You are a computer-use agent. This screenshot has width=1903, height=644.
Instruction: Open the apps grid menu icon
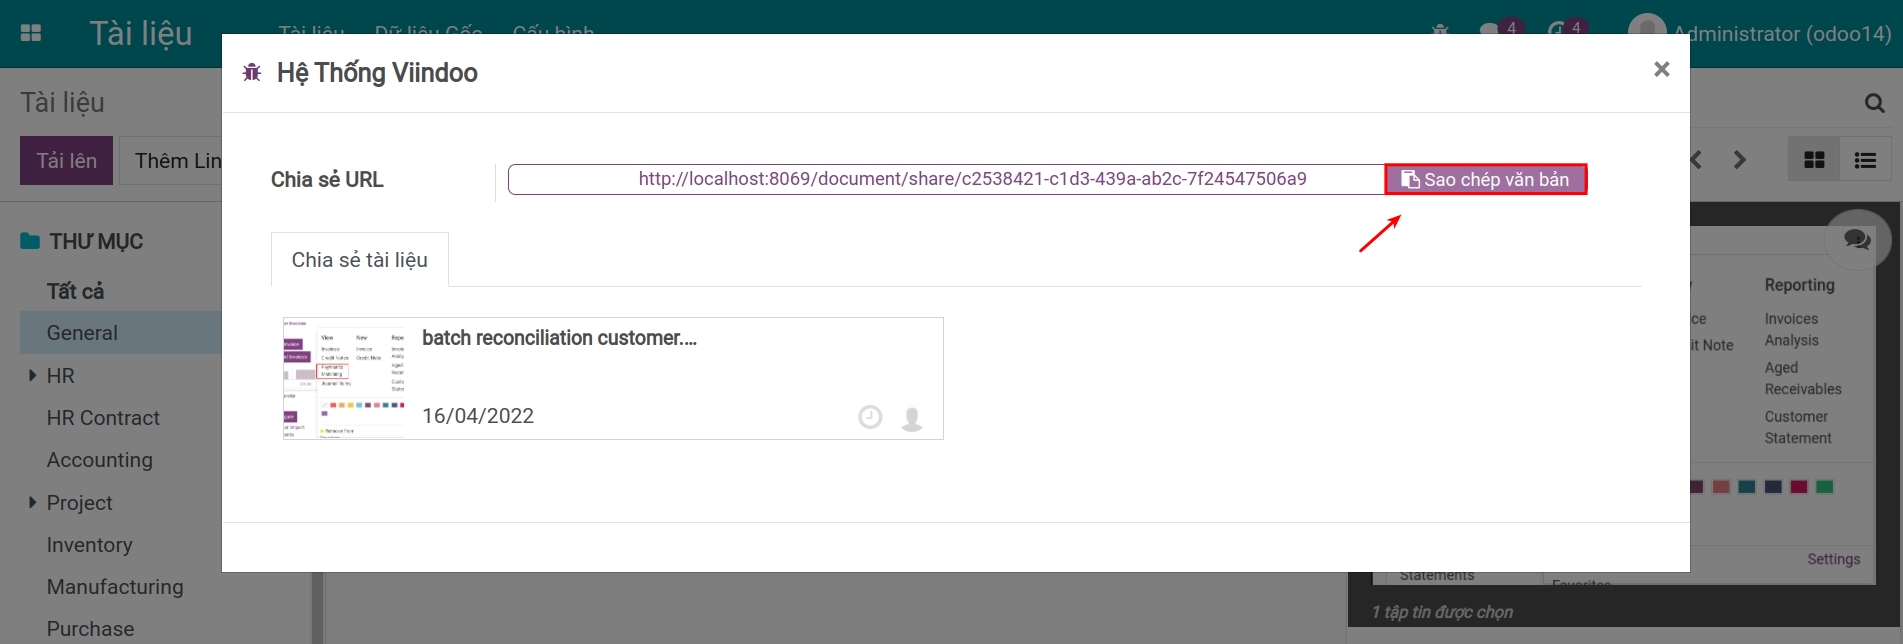tap(31, 33)
